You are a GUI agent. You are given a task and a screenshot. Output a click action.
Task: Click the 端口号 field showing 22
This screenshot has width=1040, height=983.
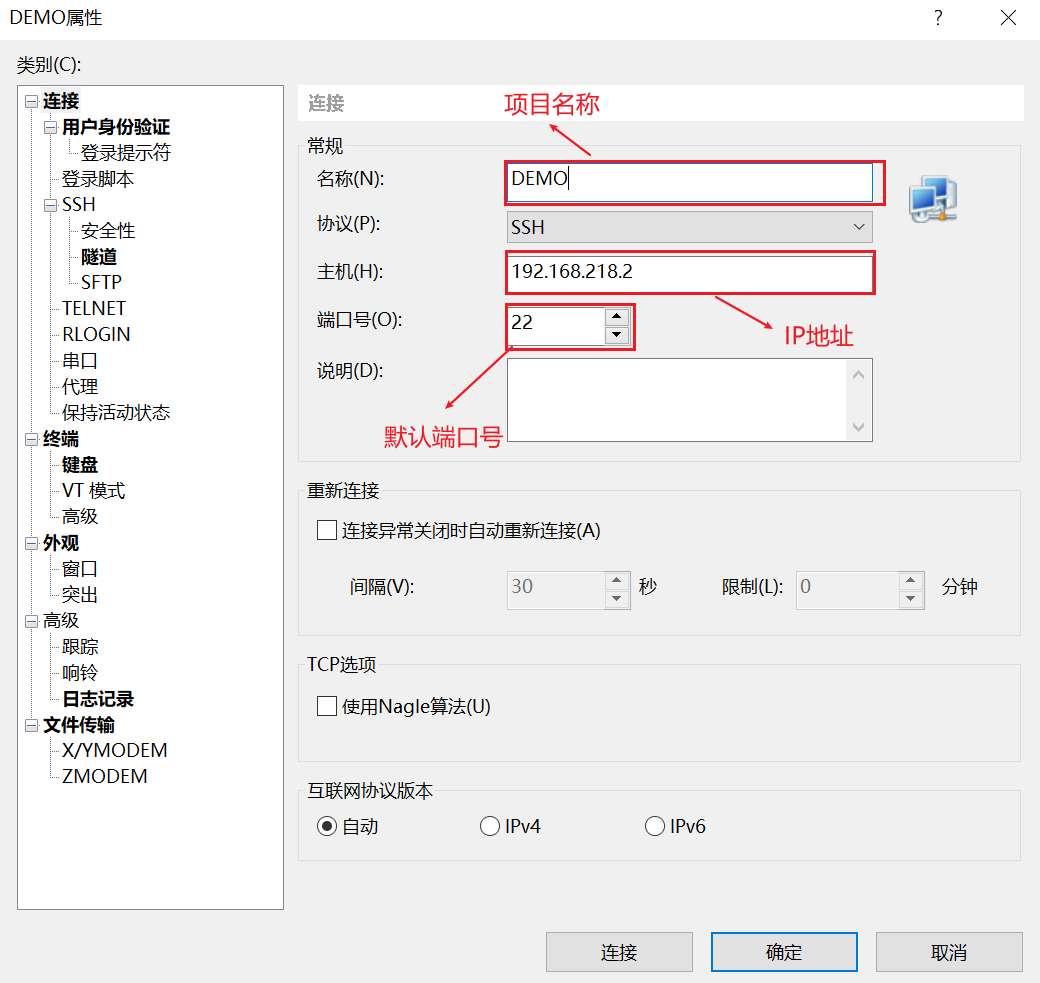[556, 326]
